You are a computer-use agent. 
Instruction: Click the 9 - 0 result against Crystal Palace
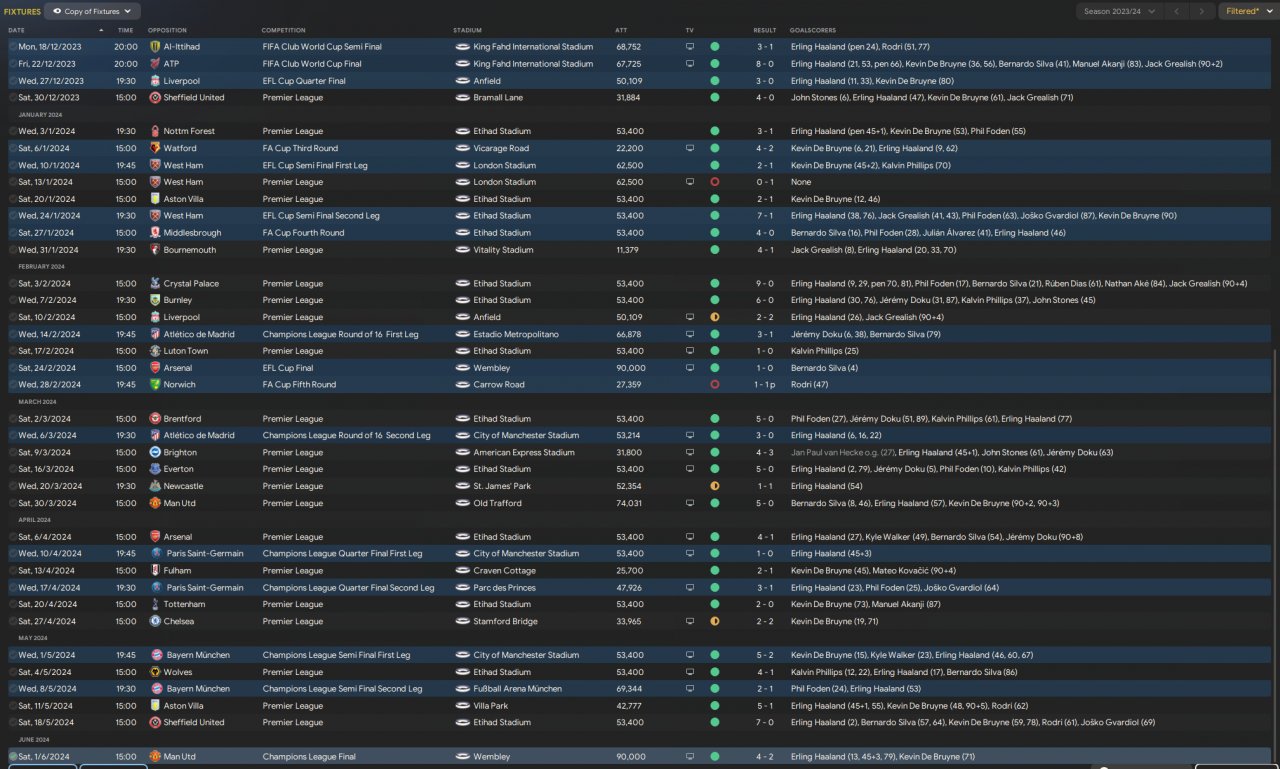(x=764, y=284)
